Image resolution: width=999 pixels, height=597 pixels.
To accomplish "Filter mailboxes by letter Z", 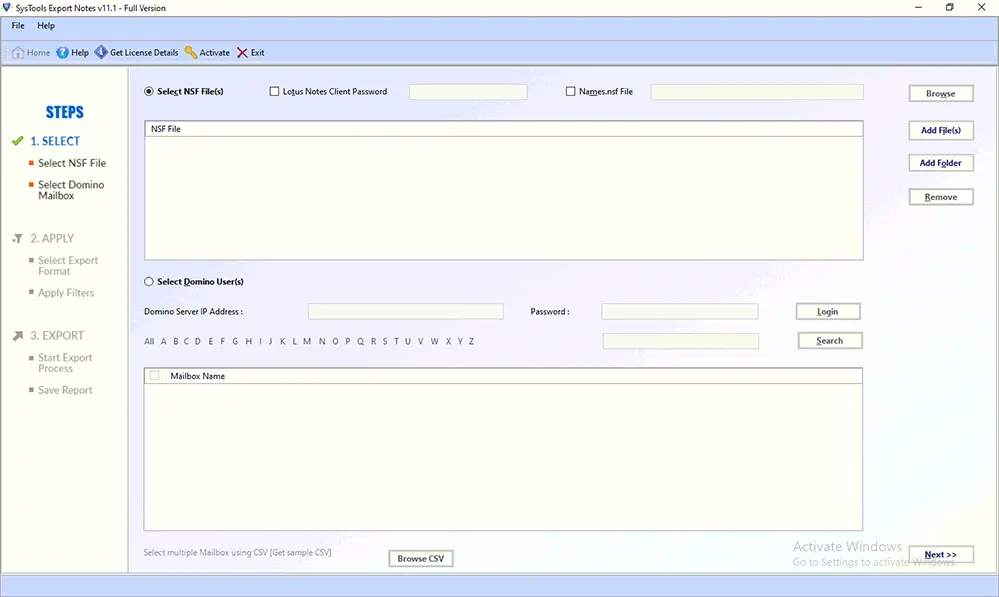I will pos(471,342).
